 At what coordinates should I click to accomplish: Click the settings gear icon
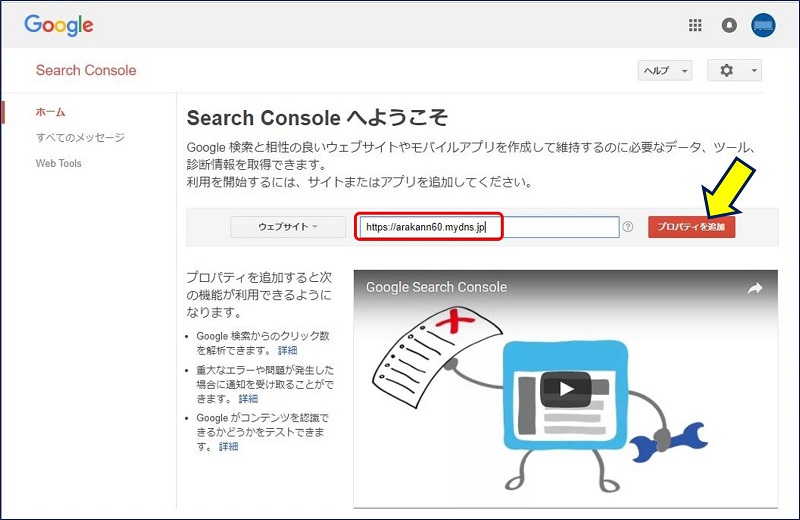727,70
